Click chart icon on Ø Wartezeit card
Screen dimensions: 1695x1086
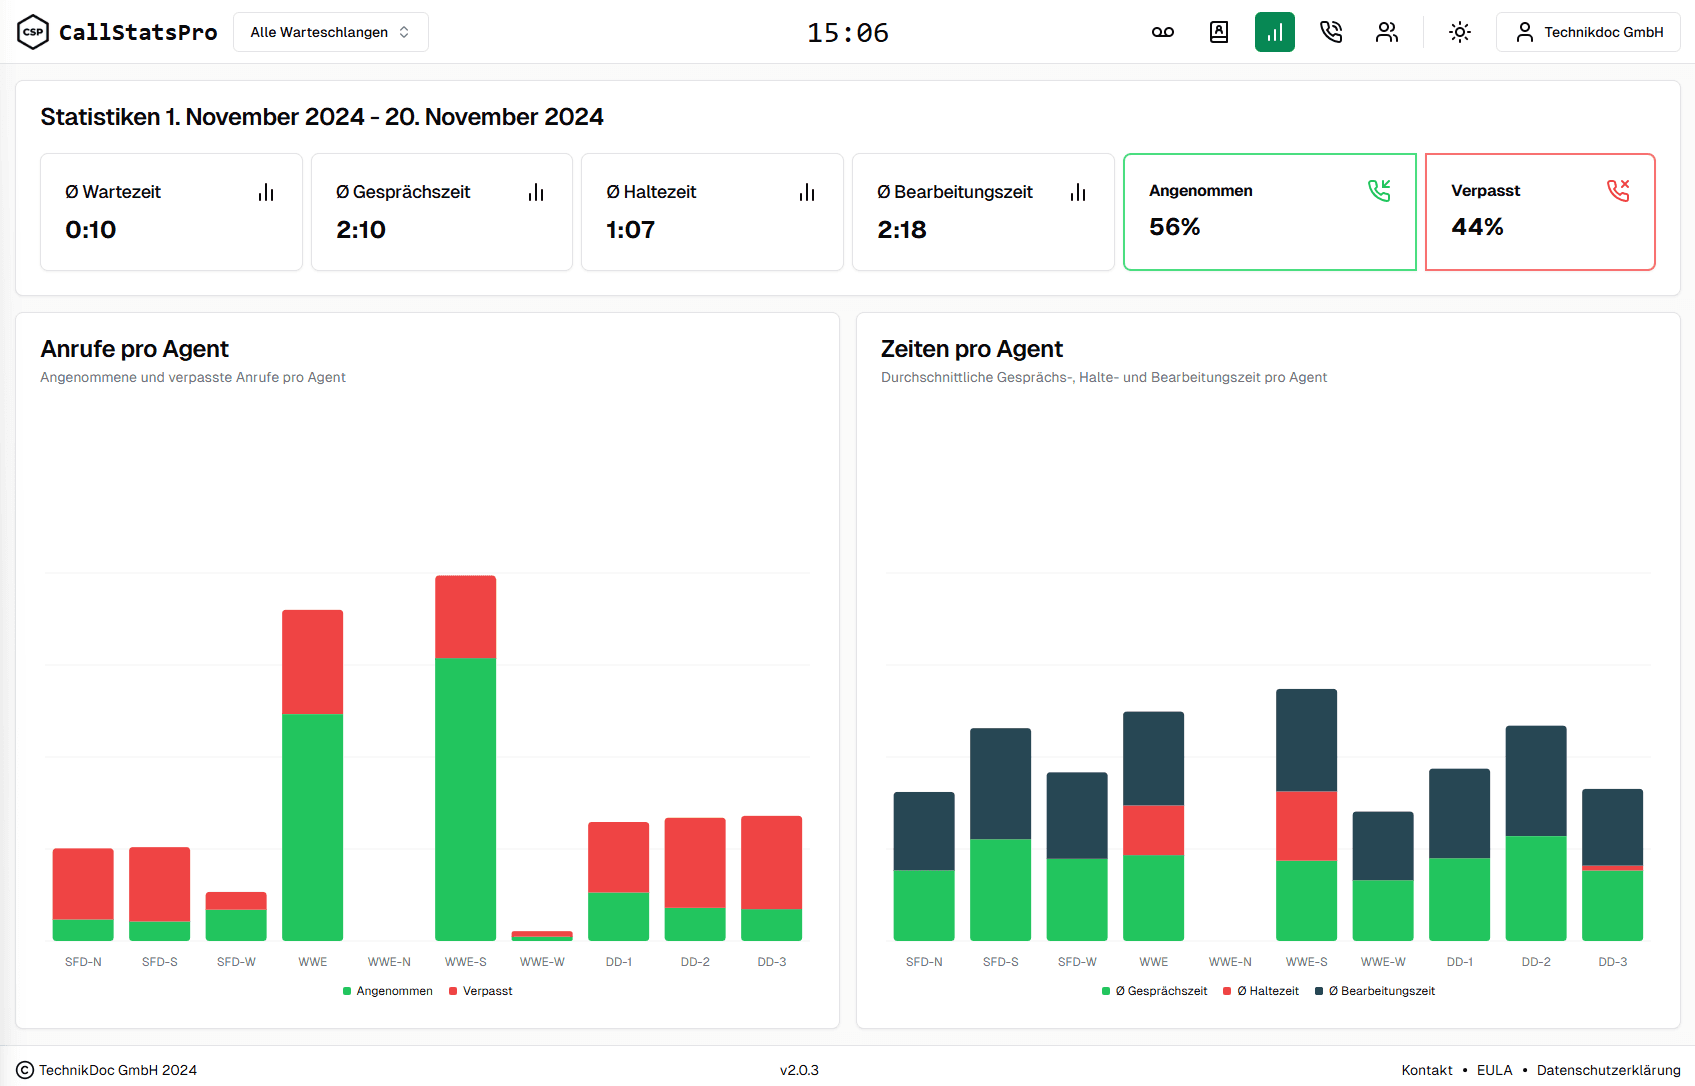pyautogui.click(x=266, y=192)
